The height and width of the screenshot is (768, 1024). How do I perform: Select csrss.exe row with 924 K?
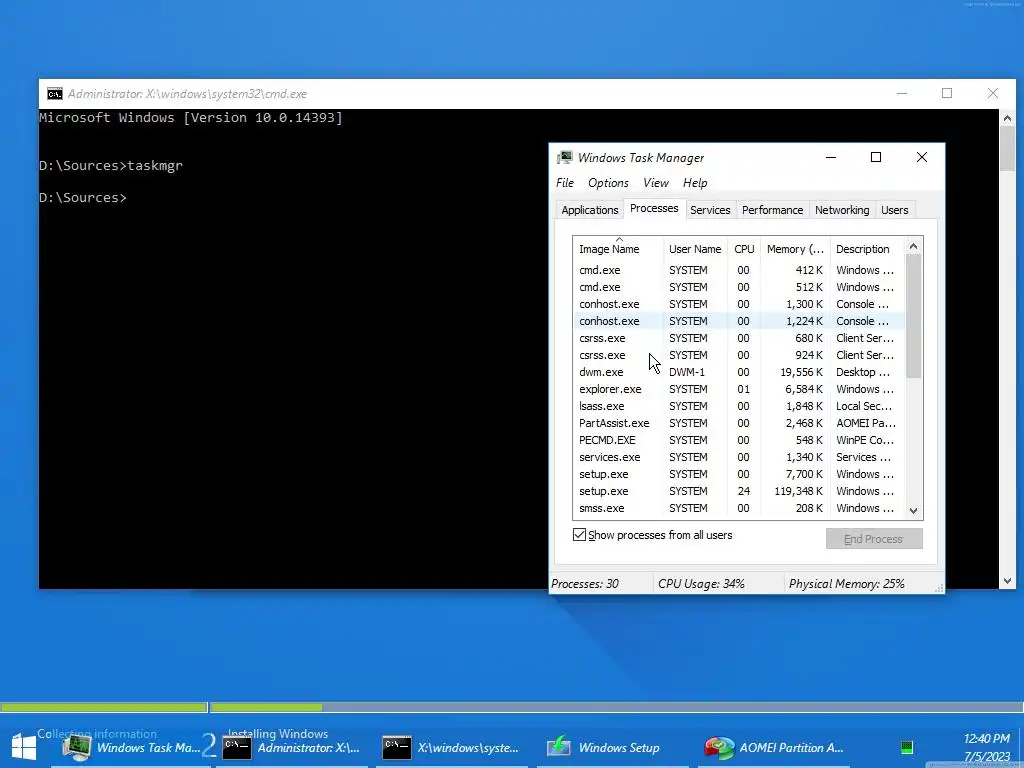tap(739, 355)
